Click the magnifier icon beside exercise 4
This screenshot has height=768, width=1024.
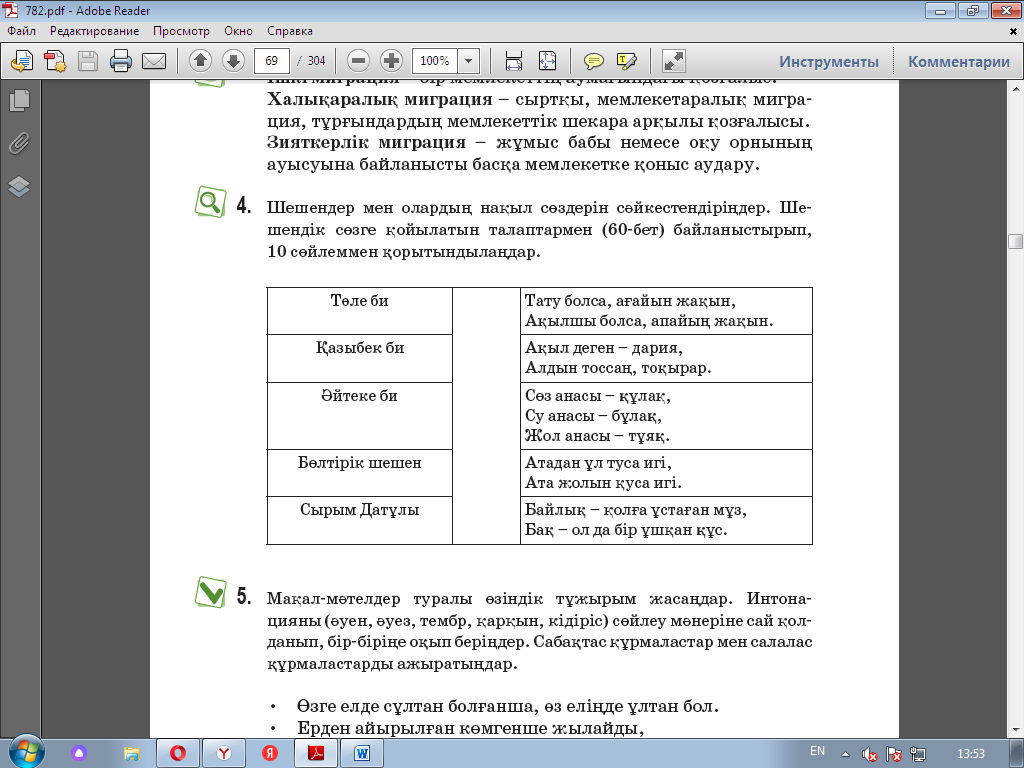(x=210, y=202)
